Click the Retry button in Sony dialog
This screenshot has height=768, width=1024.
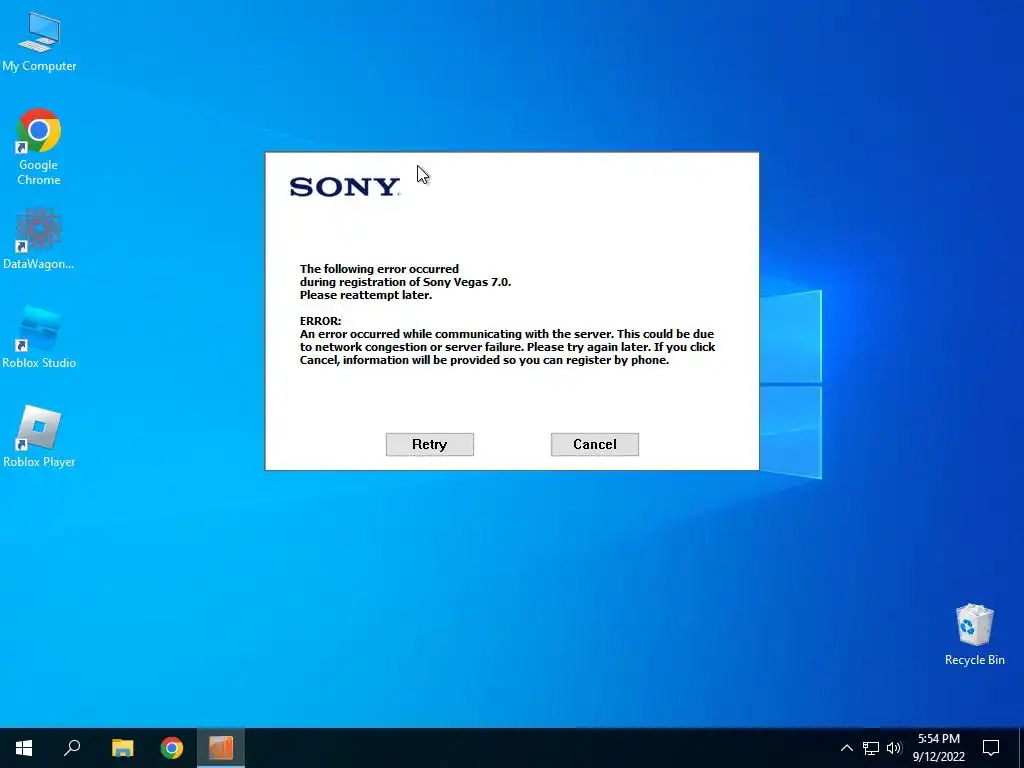pos(430,444)
